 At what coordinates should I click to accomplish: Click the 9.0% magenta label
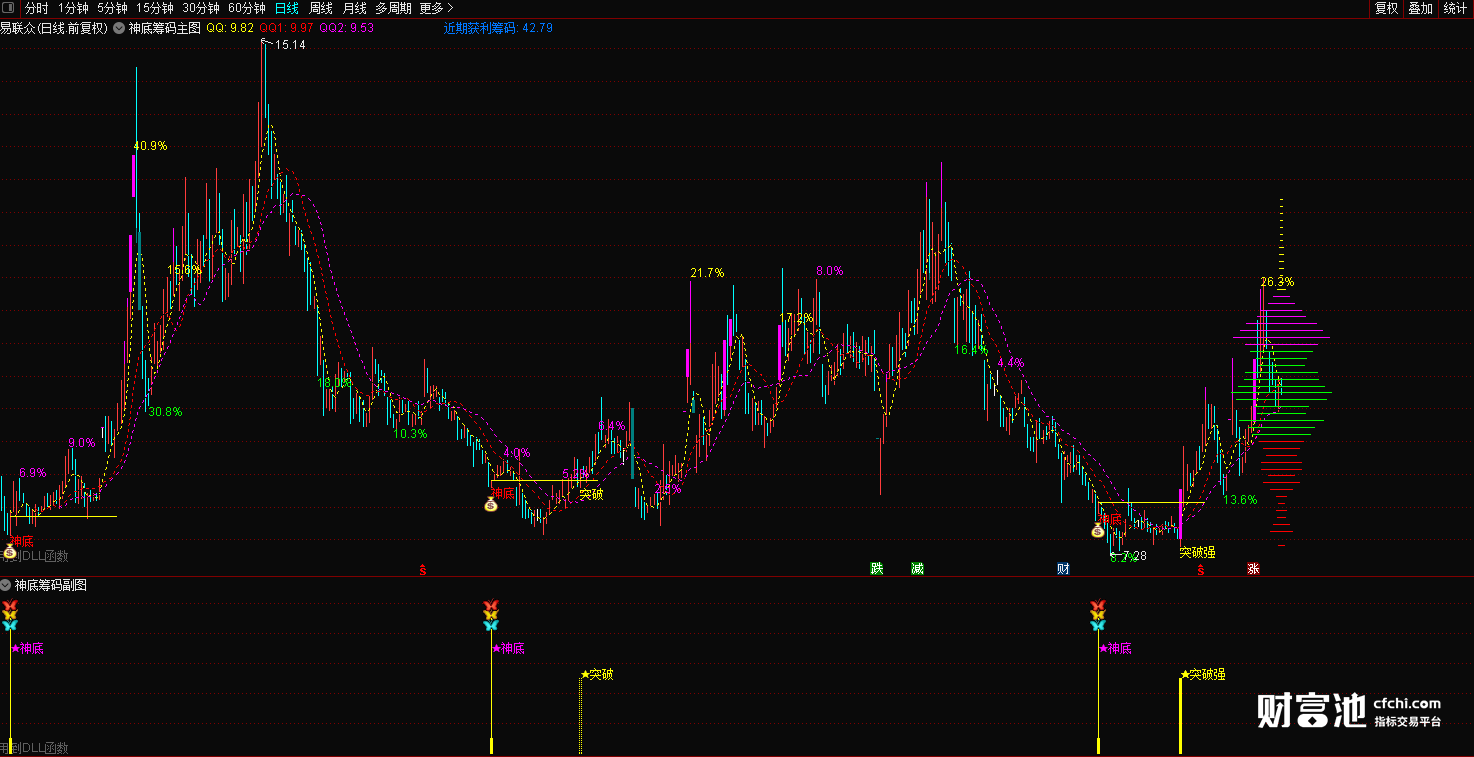tap(82, 442)
